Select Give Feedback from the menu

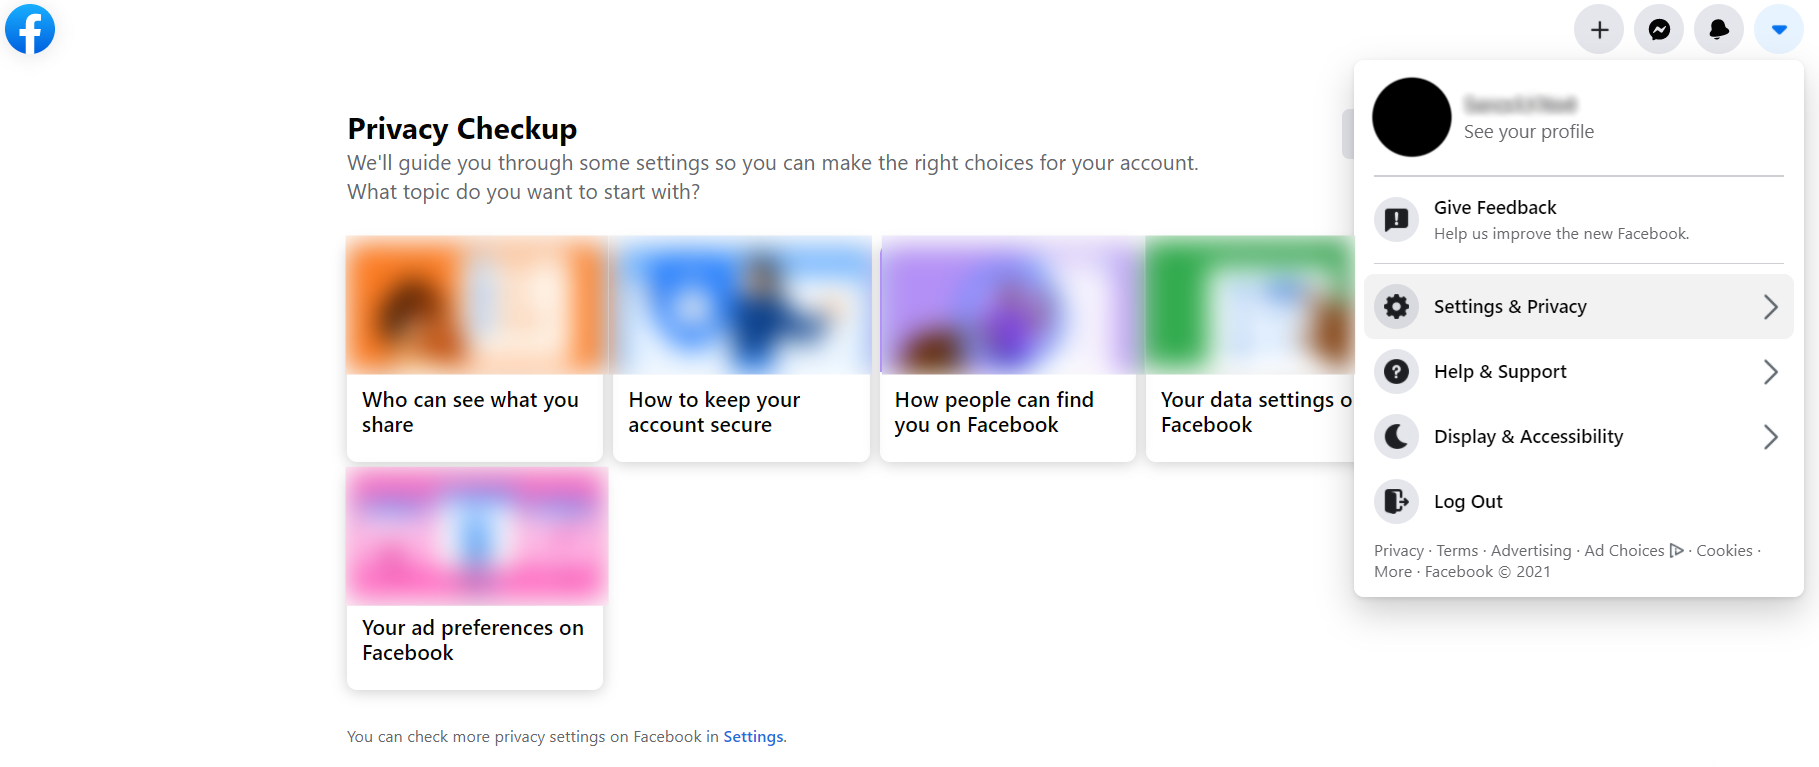pos(1495,207)
